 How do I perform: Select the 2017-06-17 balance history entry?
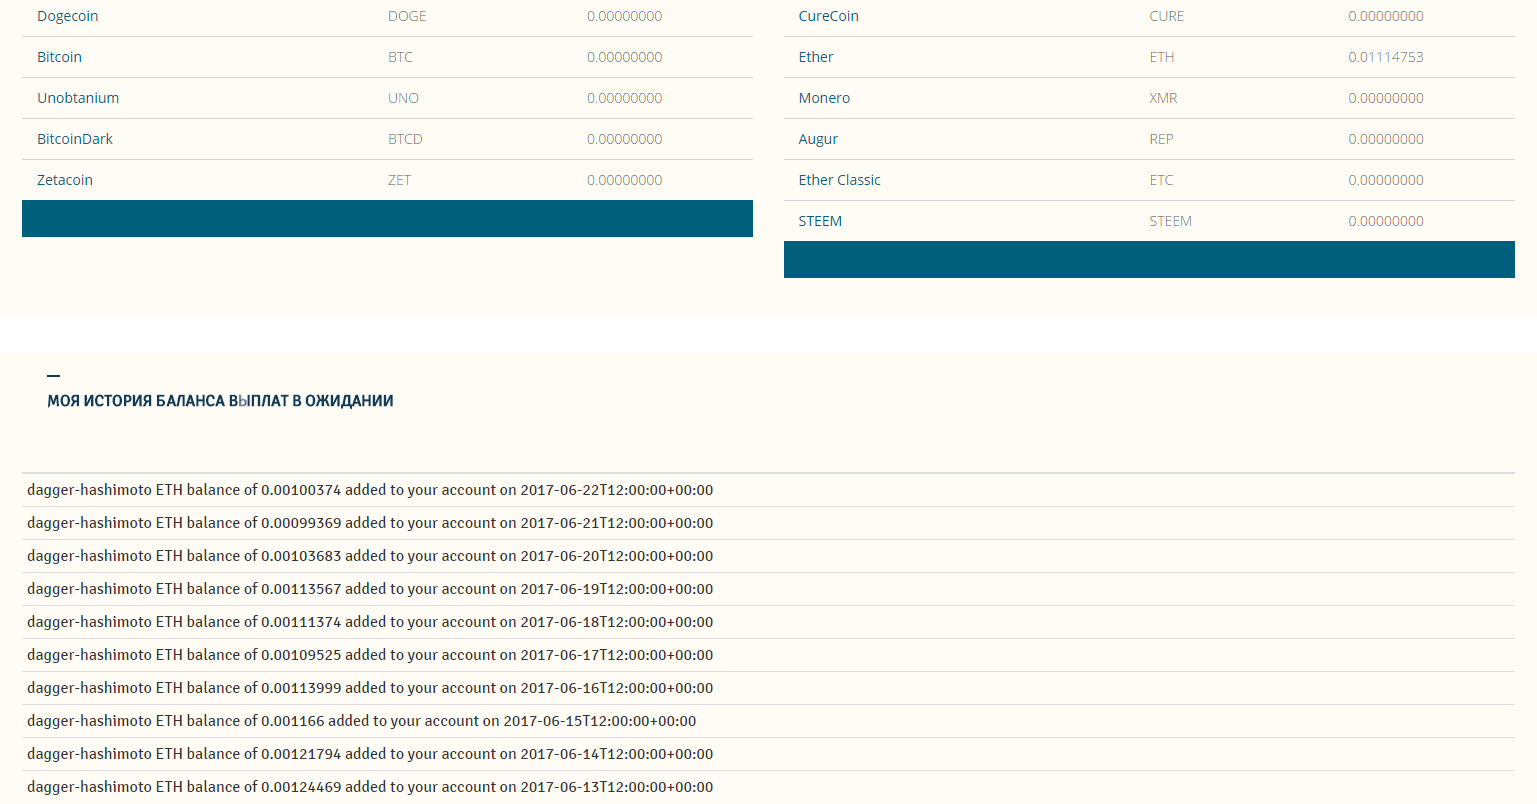768,655
